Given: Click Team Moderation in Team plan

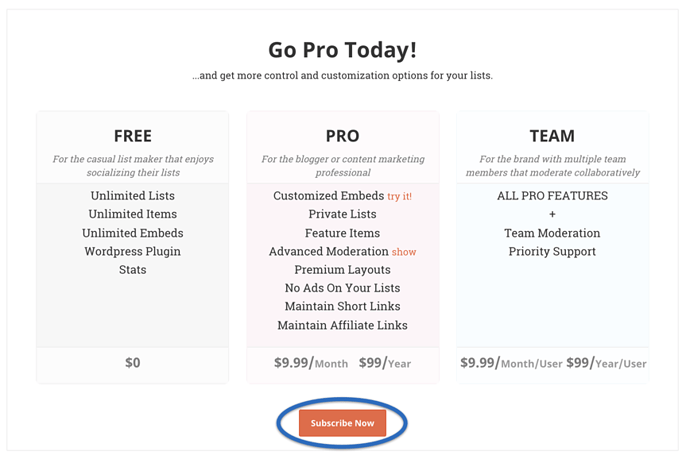Looking at the screenshot, I should click(x=552, y=233).
